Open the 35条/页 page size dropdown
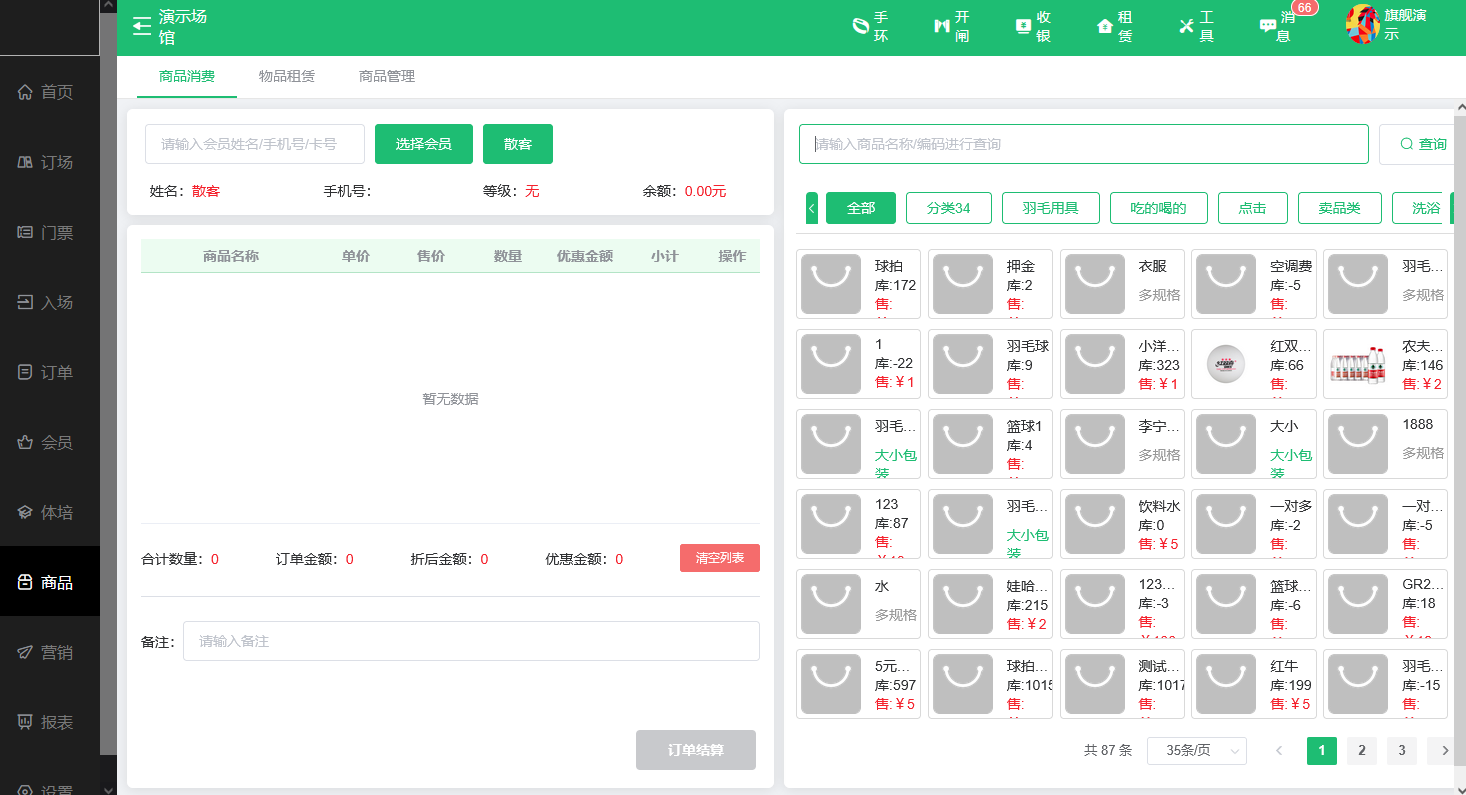The height and width of the screenshot is (795, 1466). coord(1196,751)
